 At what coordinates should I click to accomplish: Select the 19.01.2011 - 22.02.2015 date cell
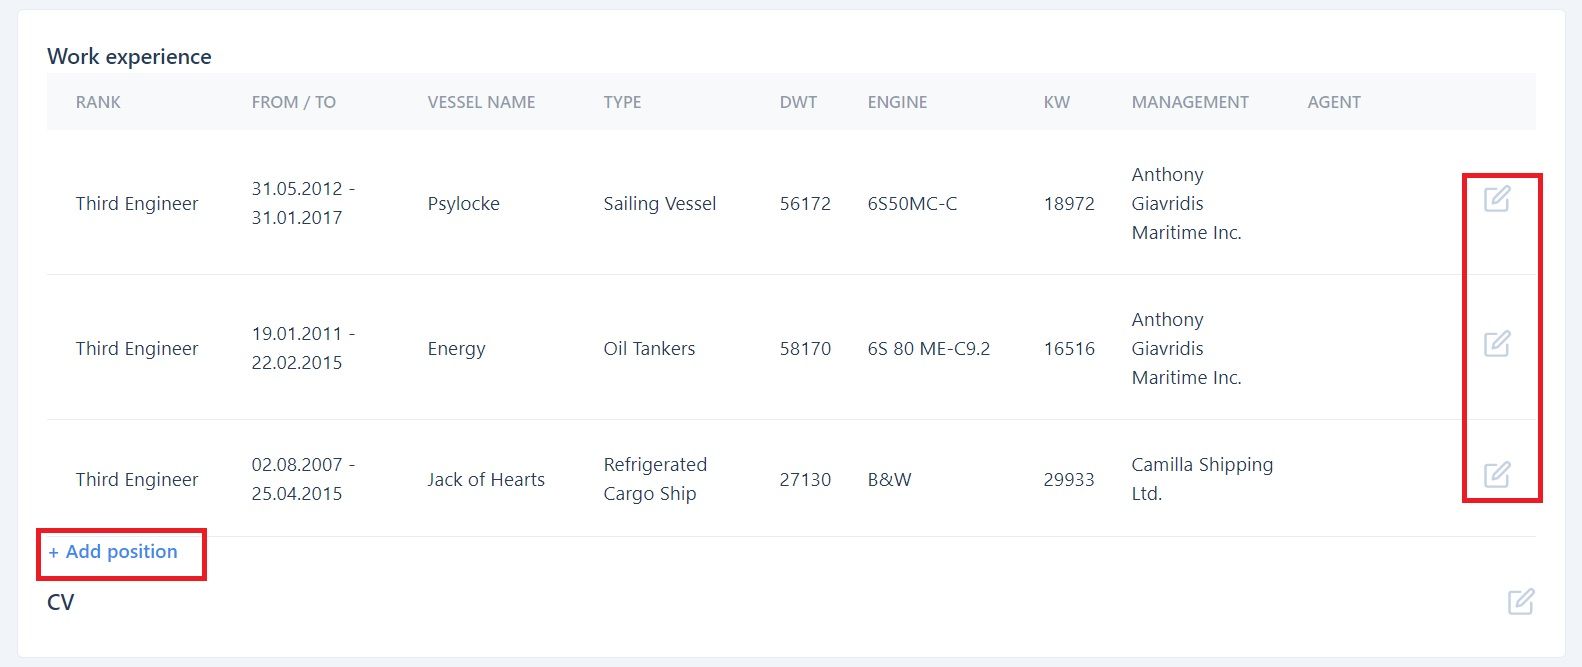(x=303, y=348)
